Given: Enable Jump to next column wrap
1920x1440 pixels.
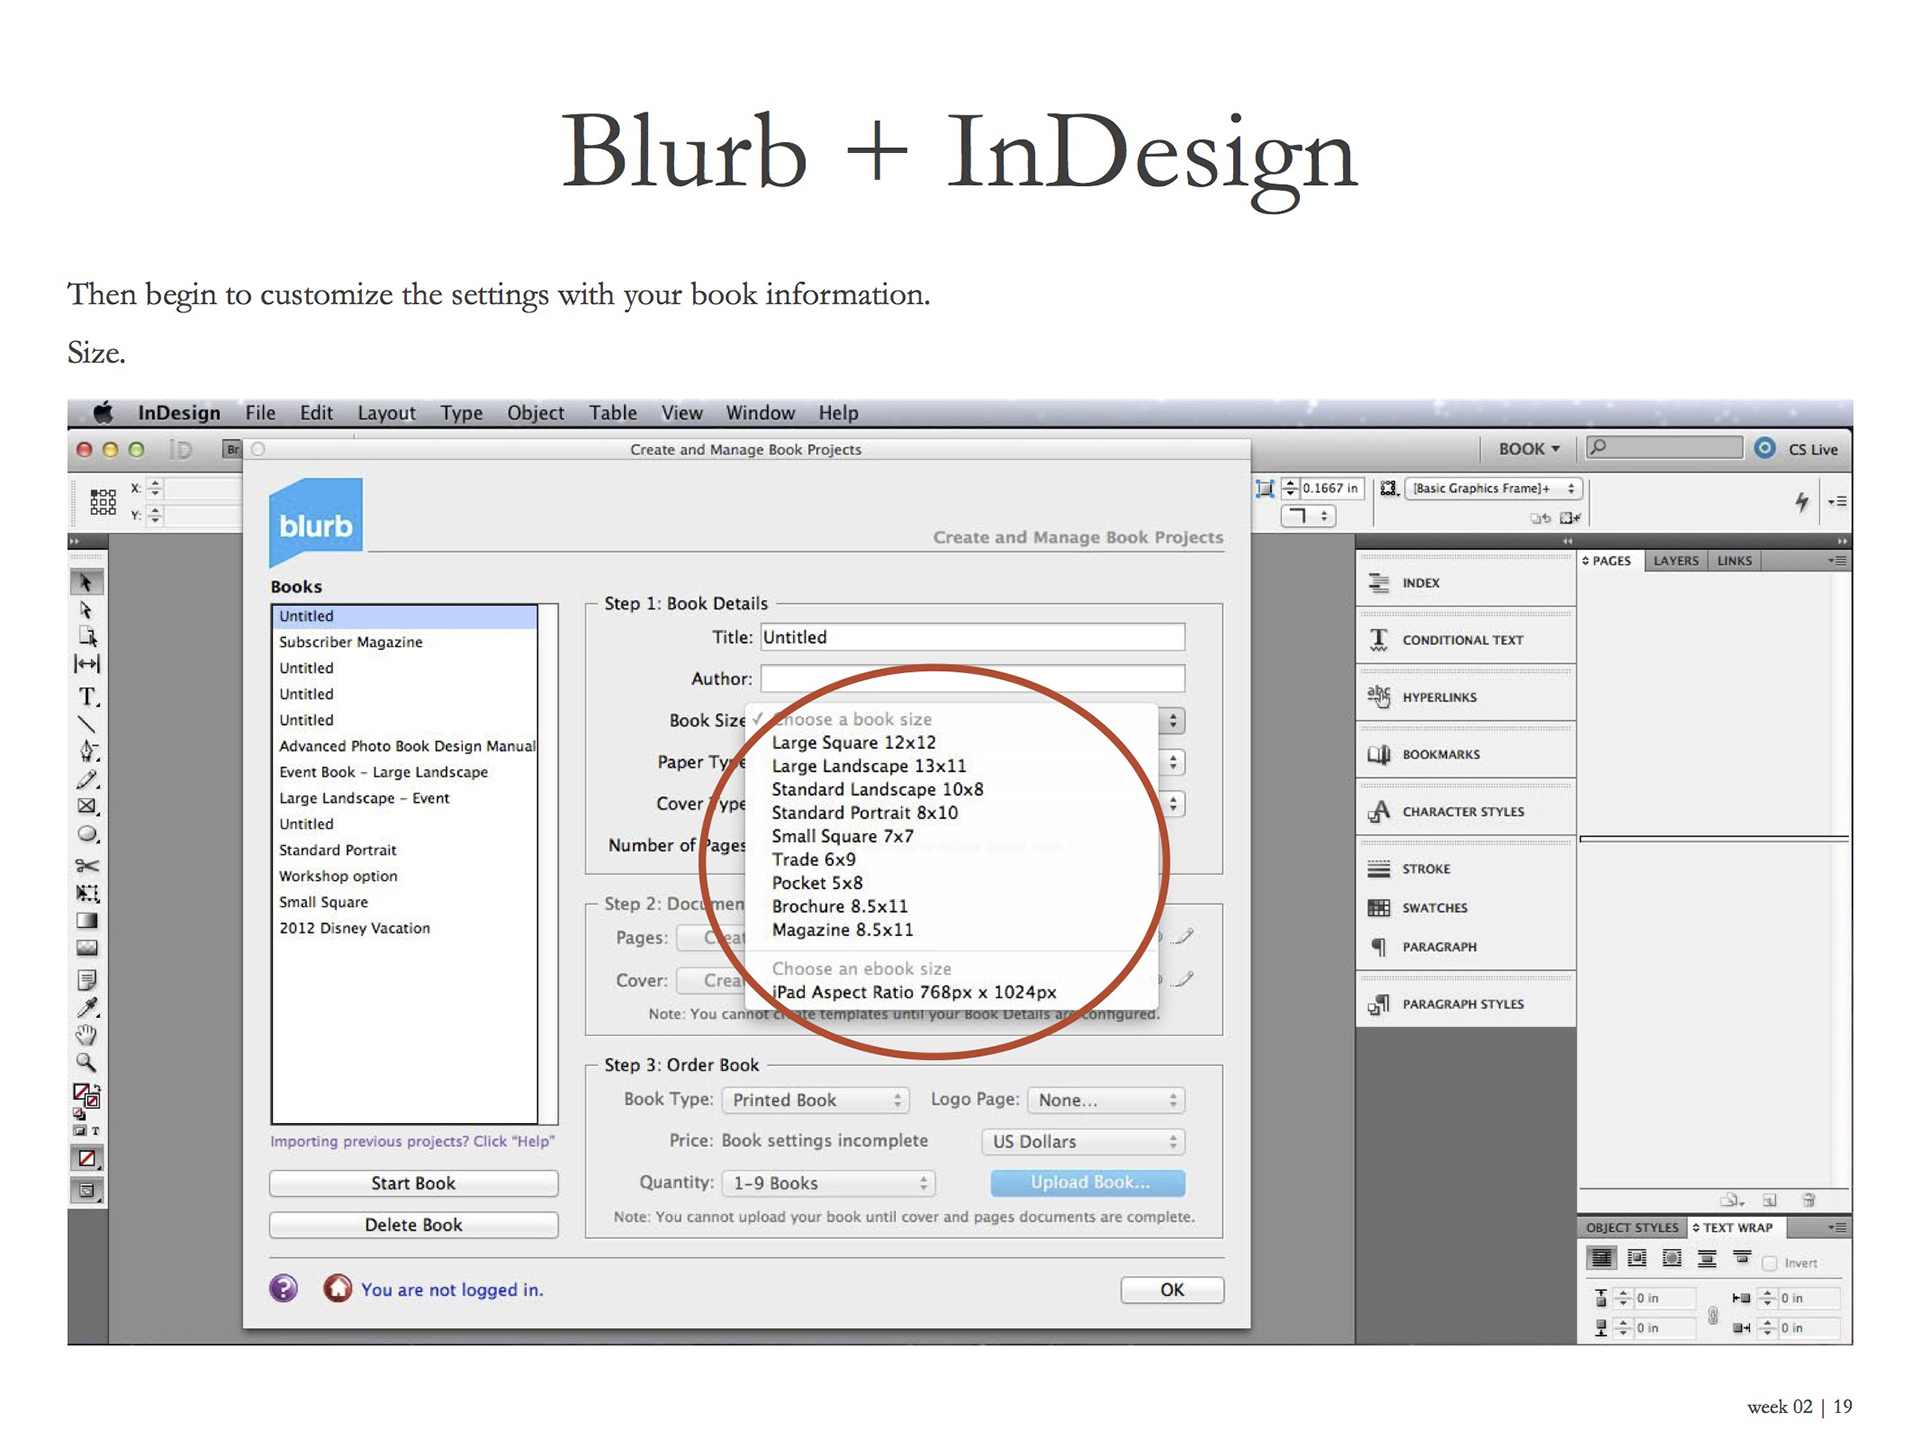Looking at the screenshot, I should click(x=1742, y=1257).
